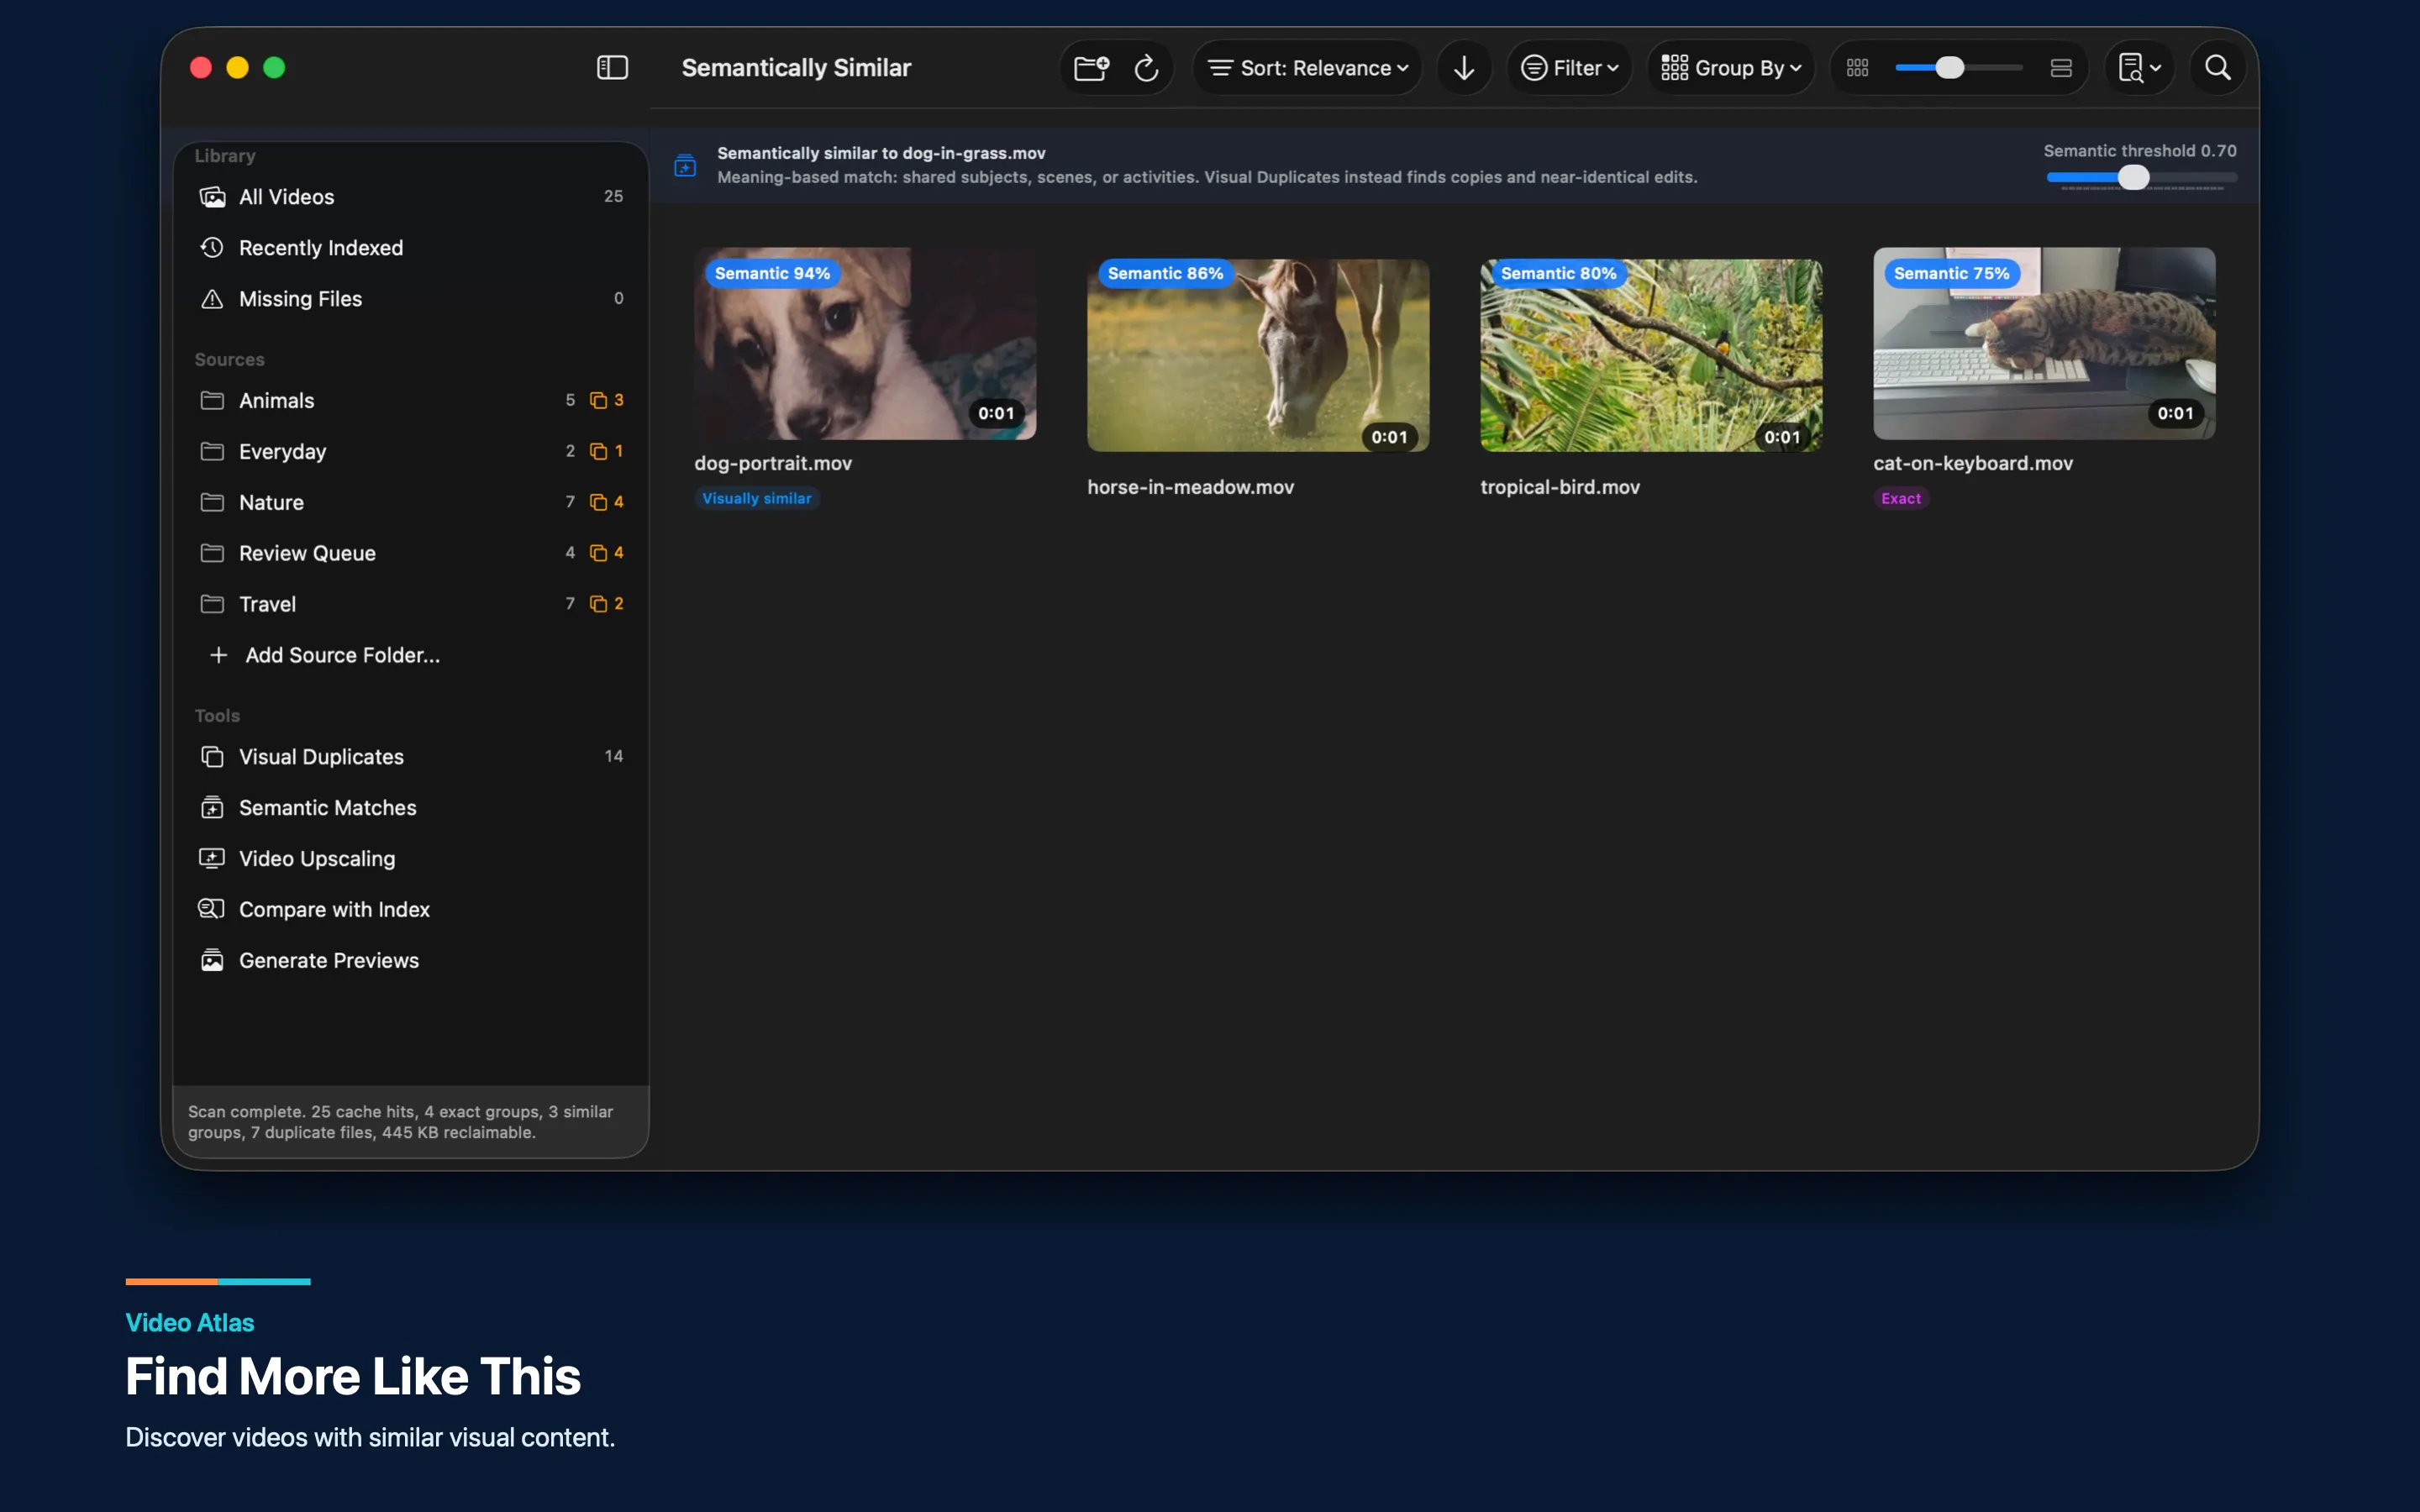Viewport: 2420px width, 1512px height.
Task: Click the scan complete status text
Action: (401, 1122)
